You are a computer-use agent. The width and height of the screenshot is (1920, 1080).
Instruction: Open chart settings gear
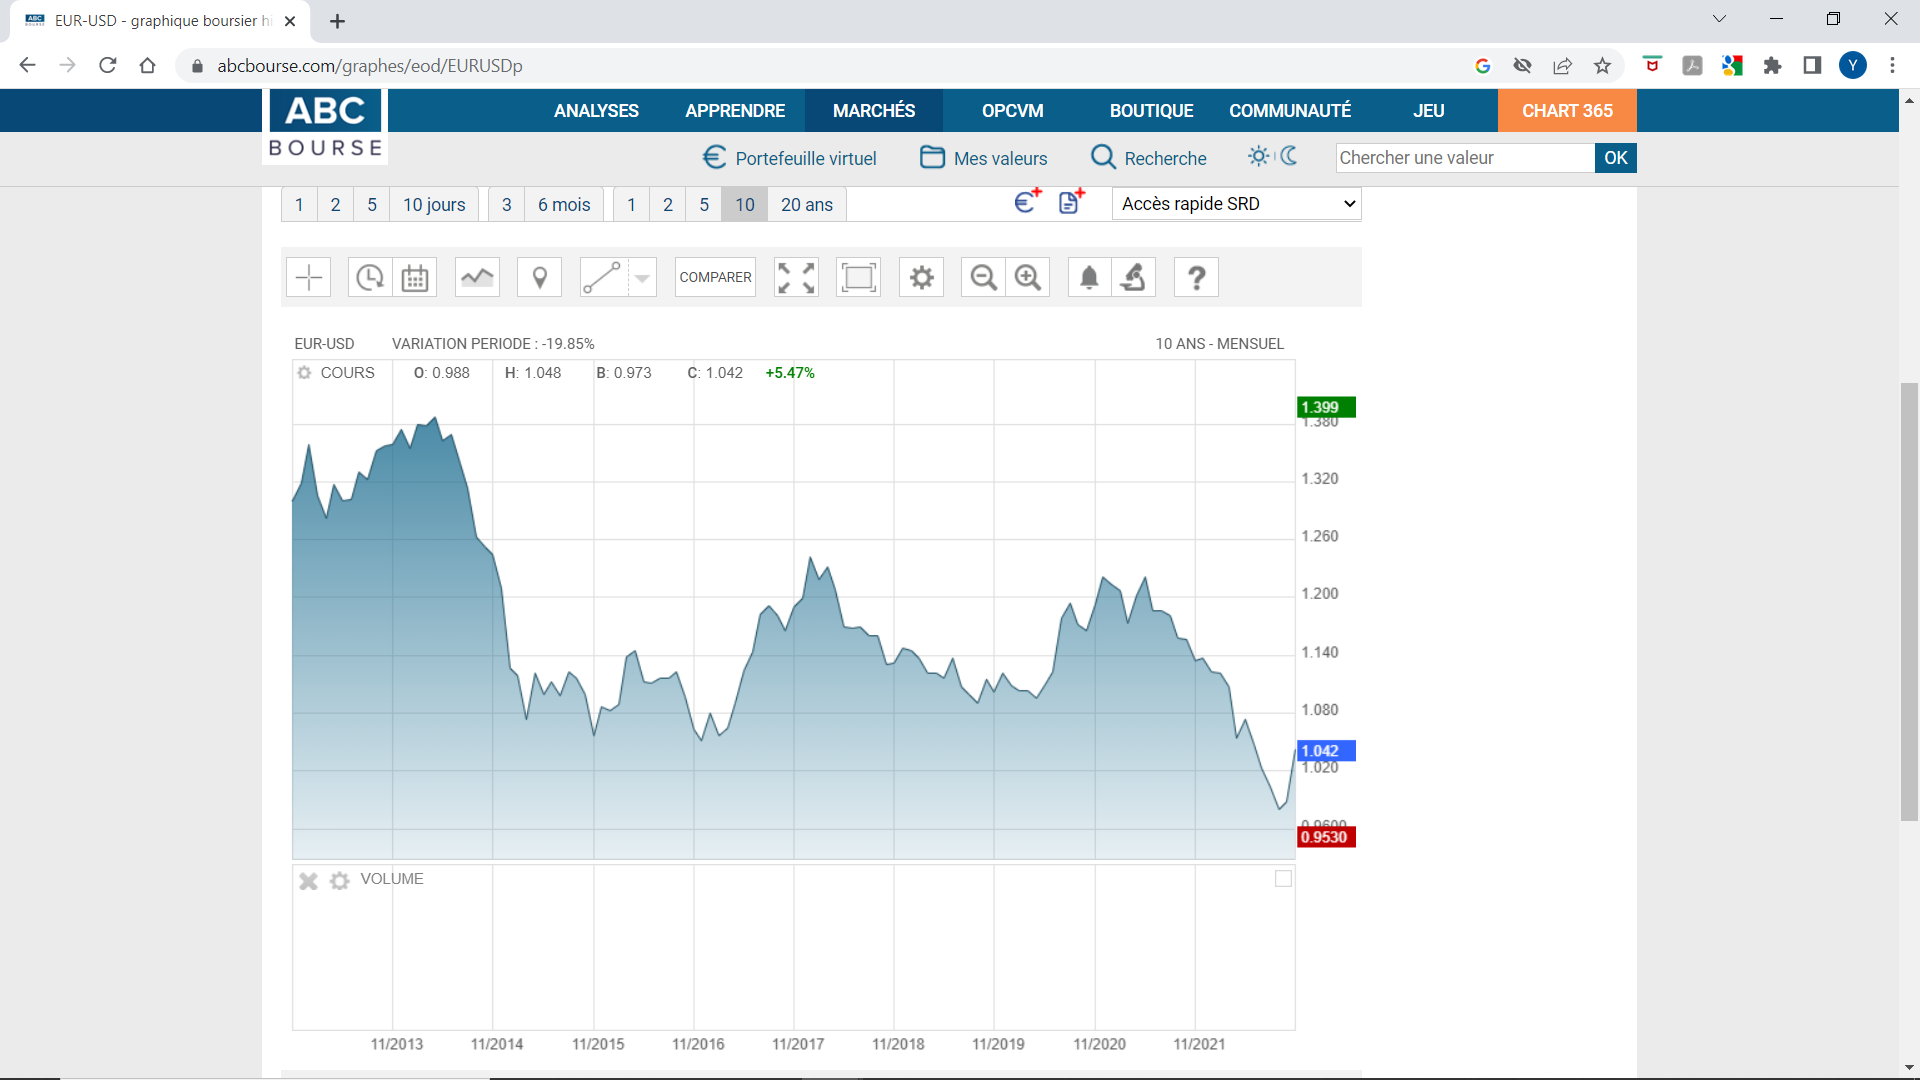click(921, 277)
